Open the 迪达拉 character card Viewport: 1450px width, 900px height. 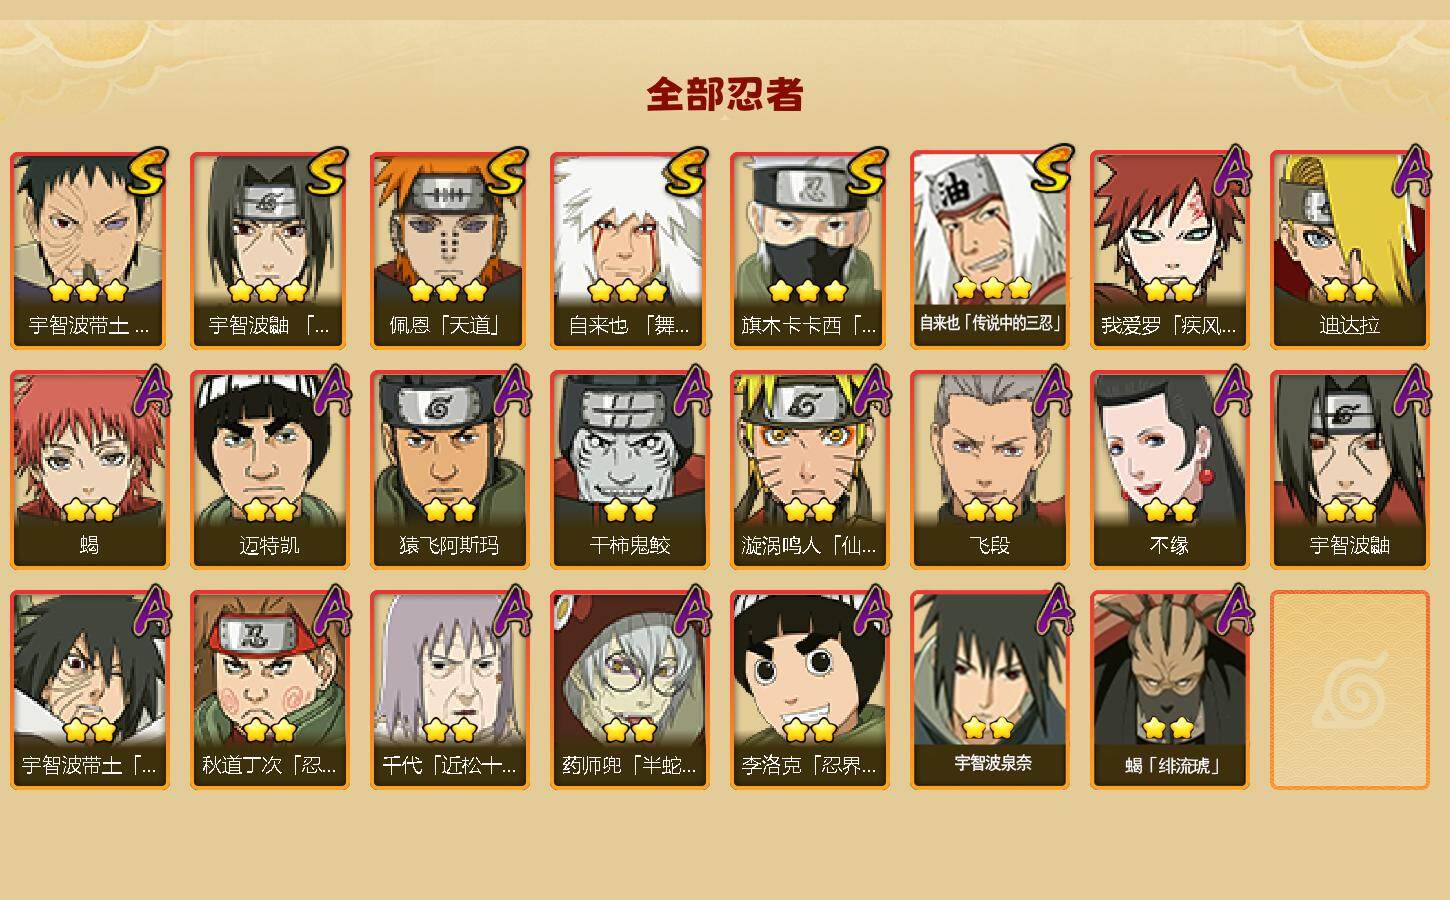tap(1349, 250)
